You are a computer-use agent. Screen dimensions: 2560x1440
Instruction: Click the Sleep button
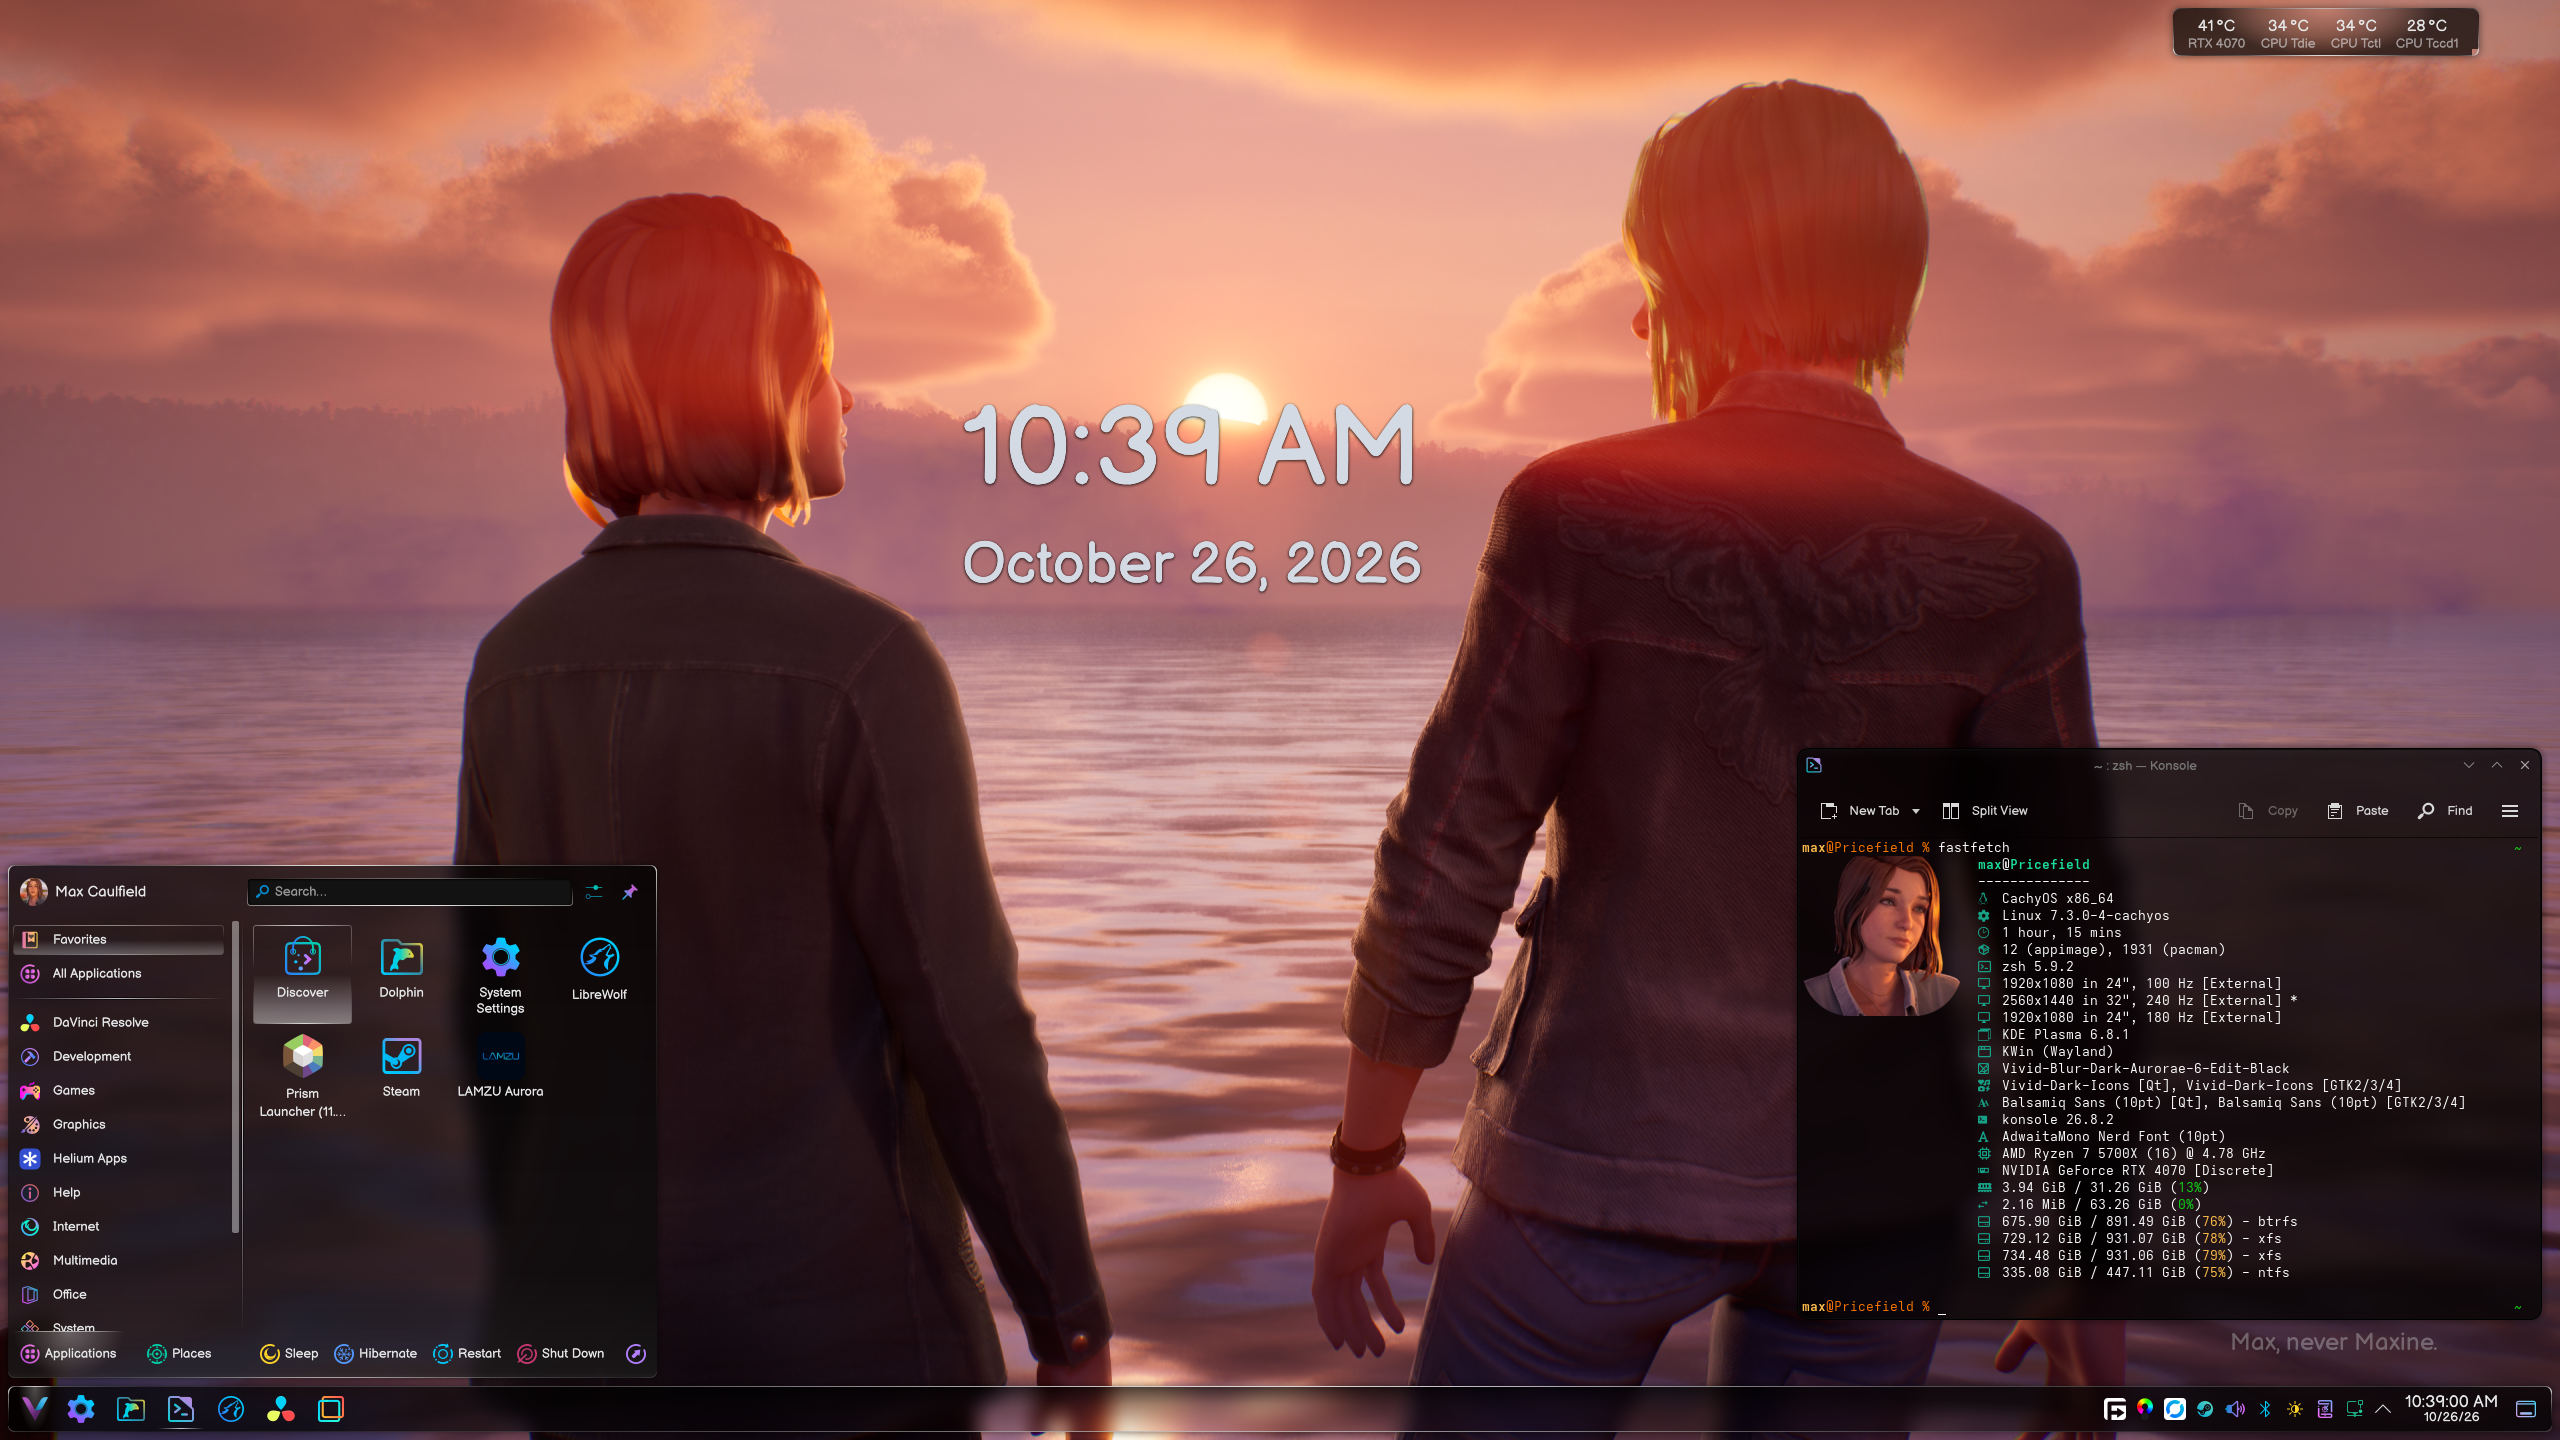point(289,1353)
